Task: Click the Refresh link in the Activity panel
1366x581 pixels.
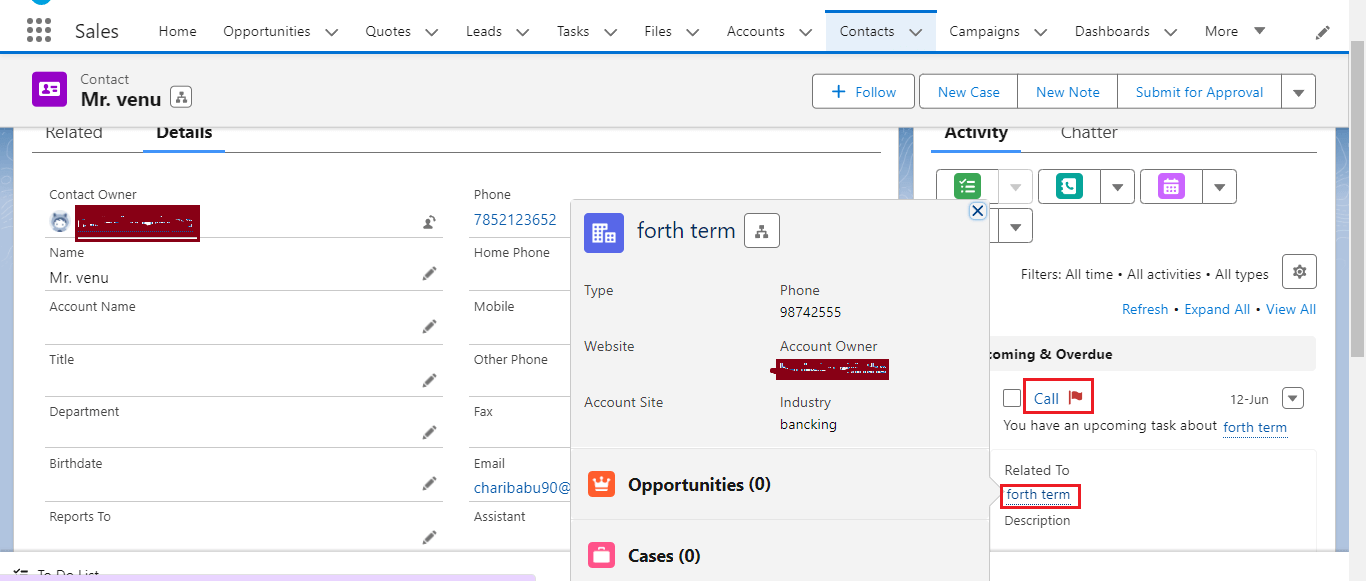Action: (1144, 309)
